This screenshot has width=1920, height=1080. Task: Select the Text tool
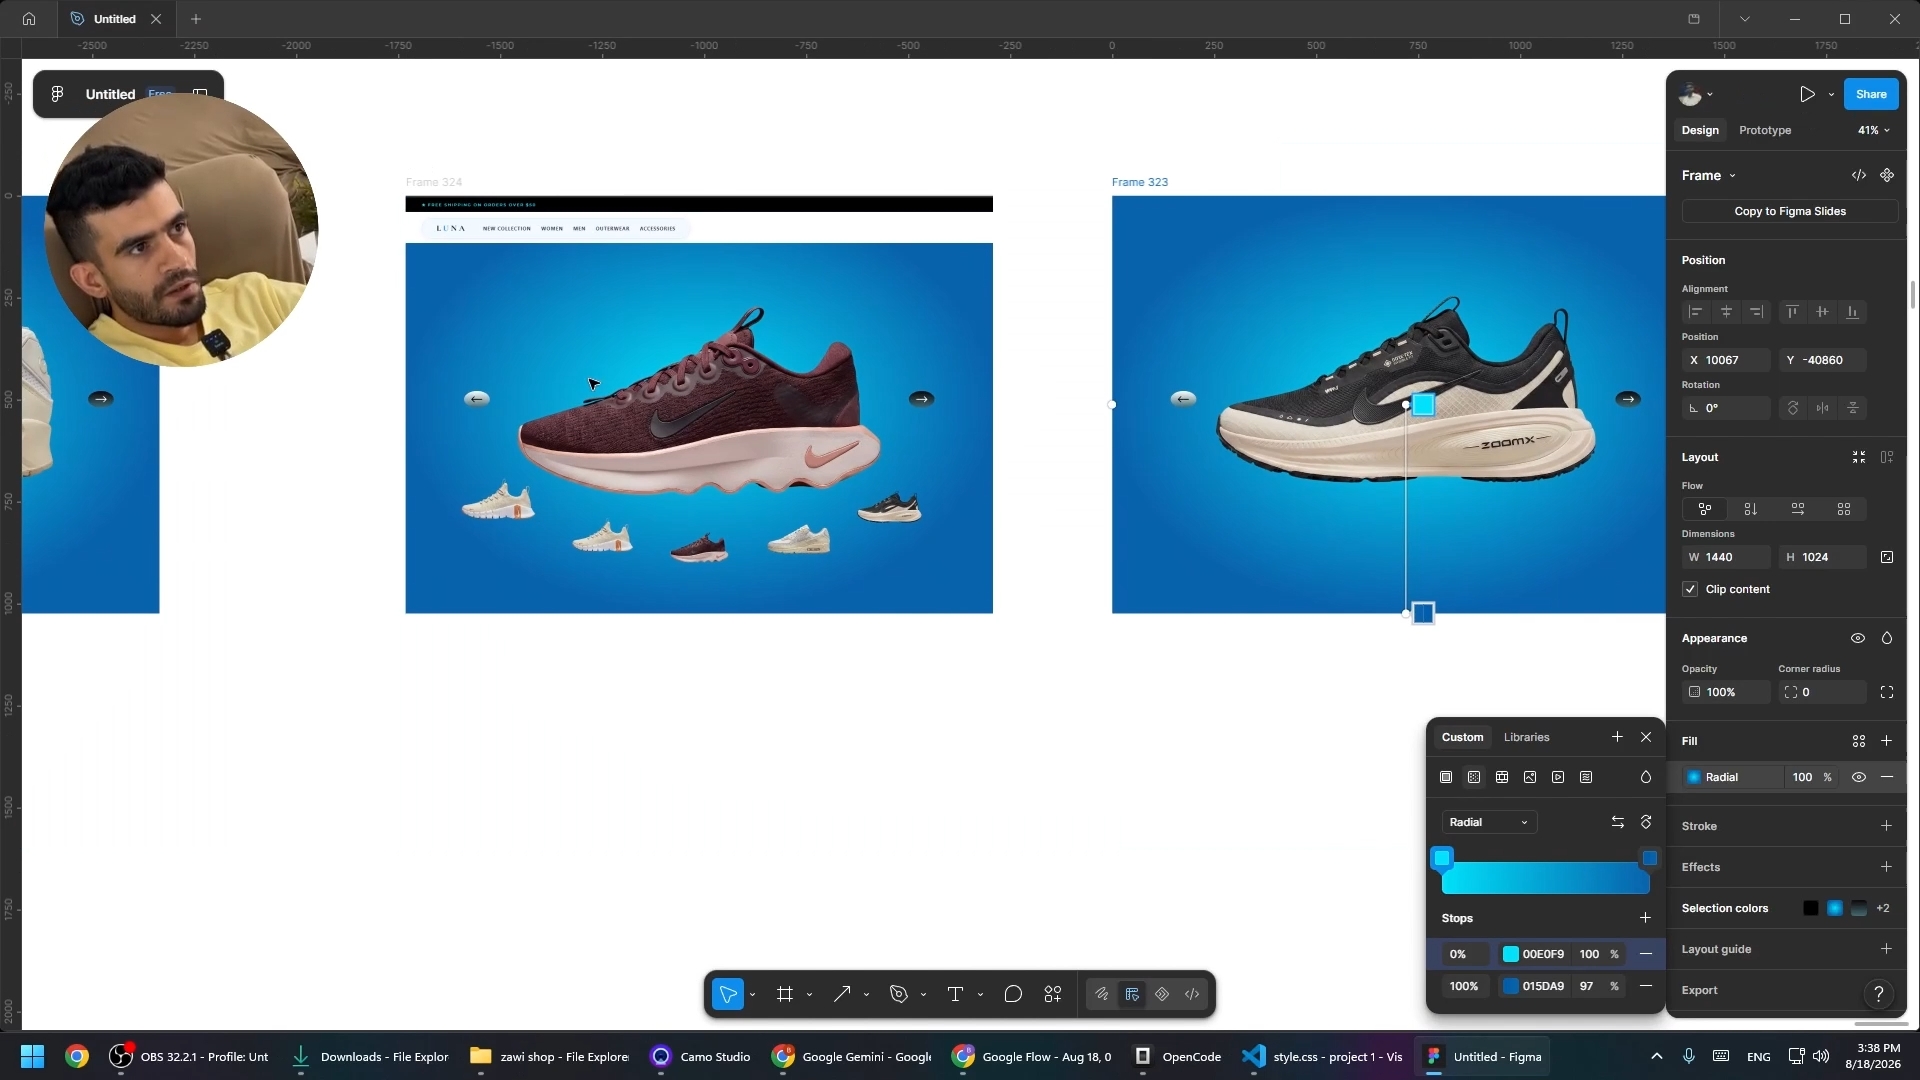click(955, 994)
